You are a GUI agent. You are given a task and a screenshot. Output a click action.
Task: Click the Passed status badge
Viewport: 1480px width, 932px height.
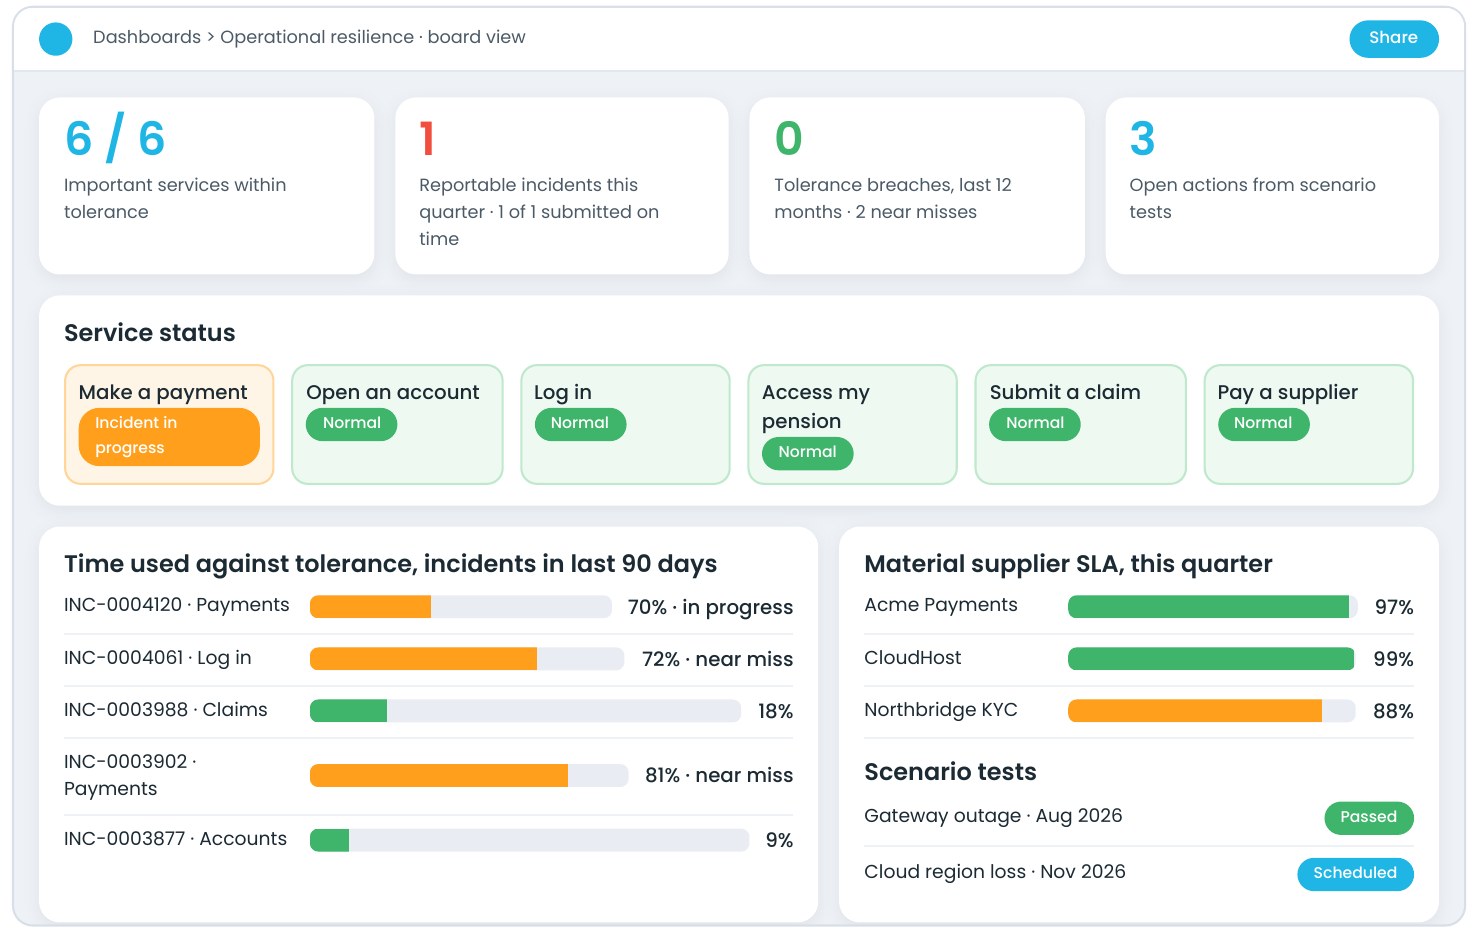[1369, 817]
